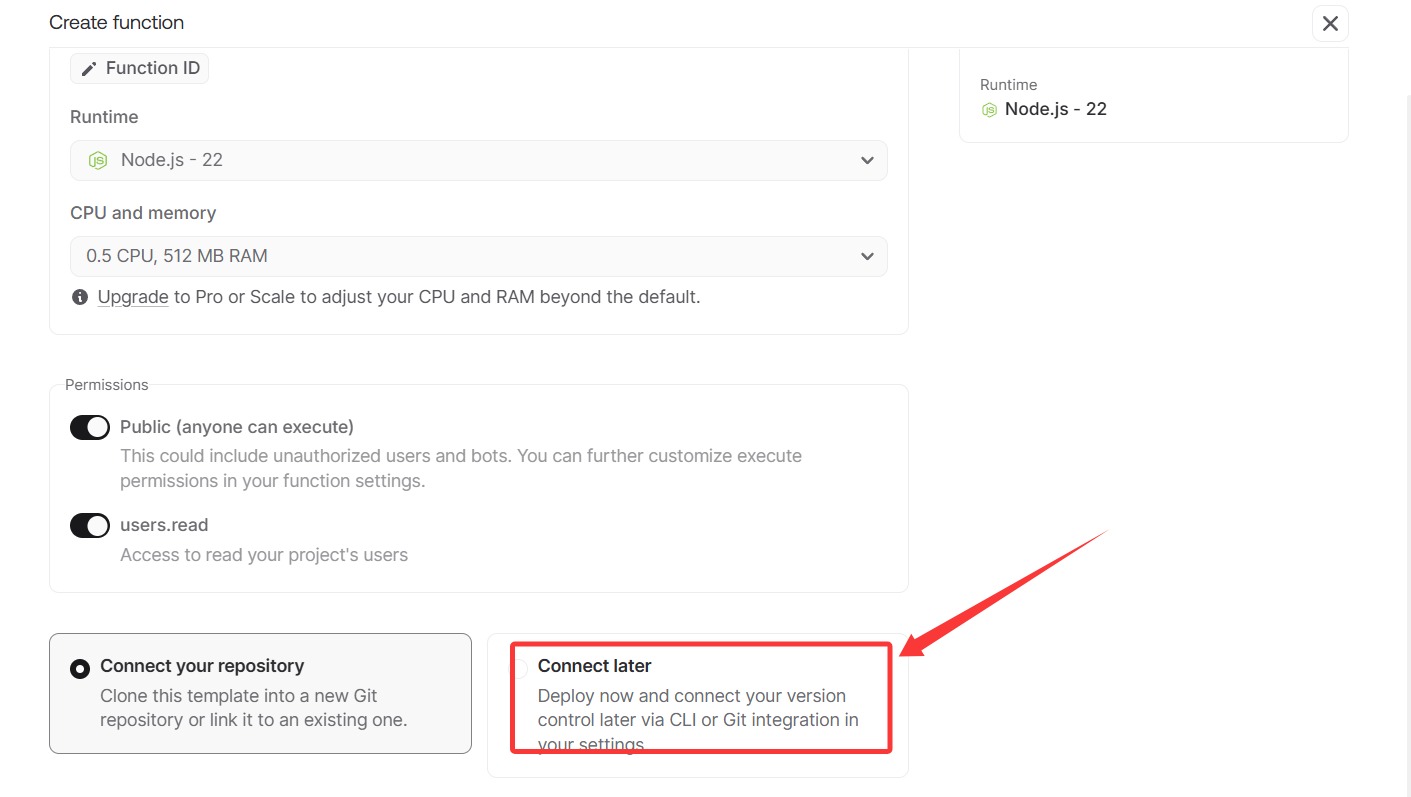Viewport: 1411px width, 797px height.
Task: Click the Upgrade link
Action: click(133, 297)
